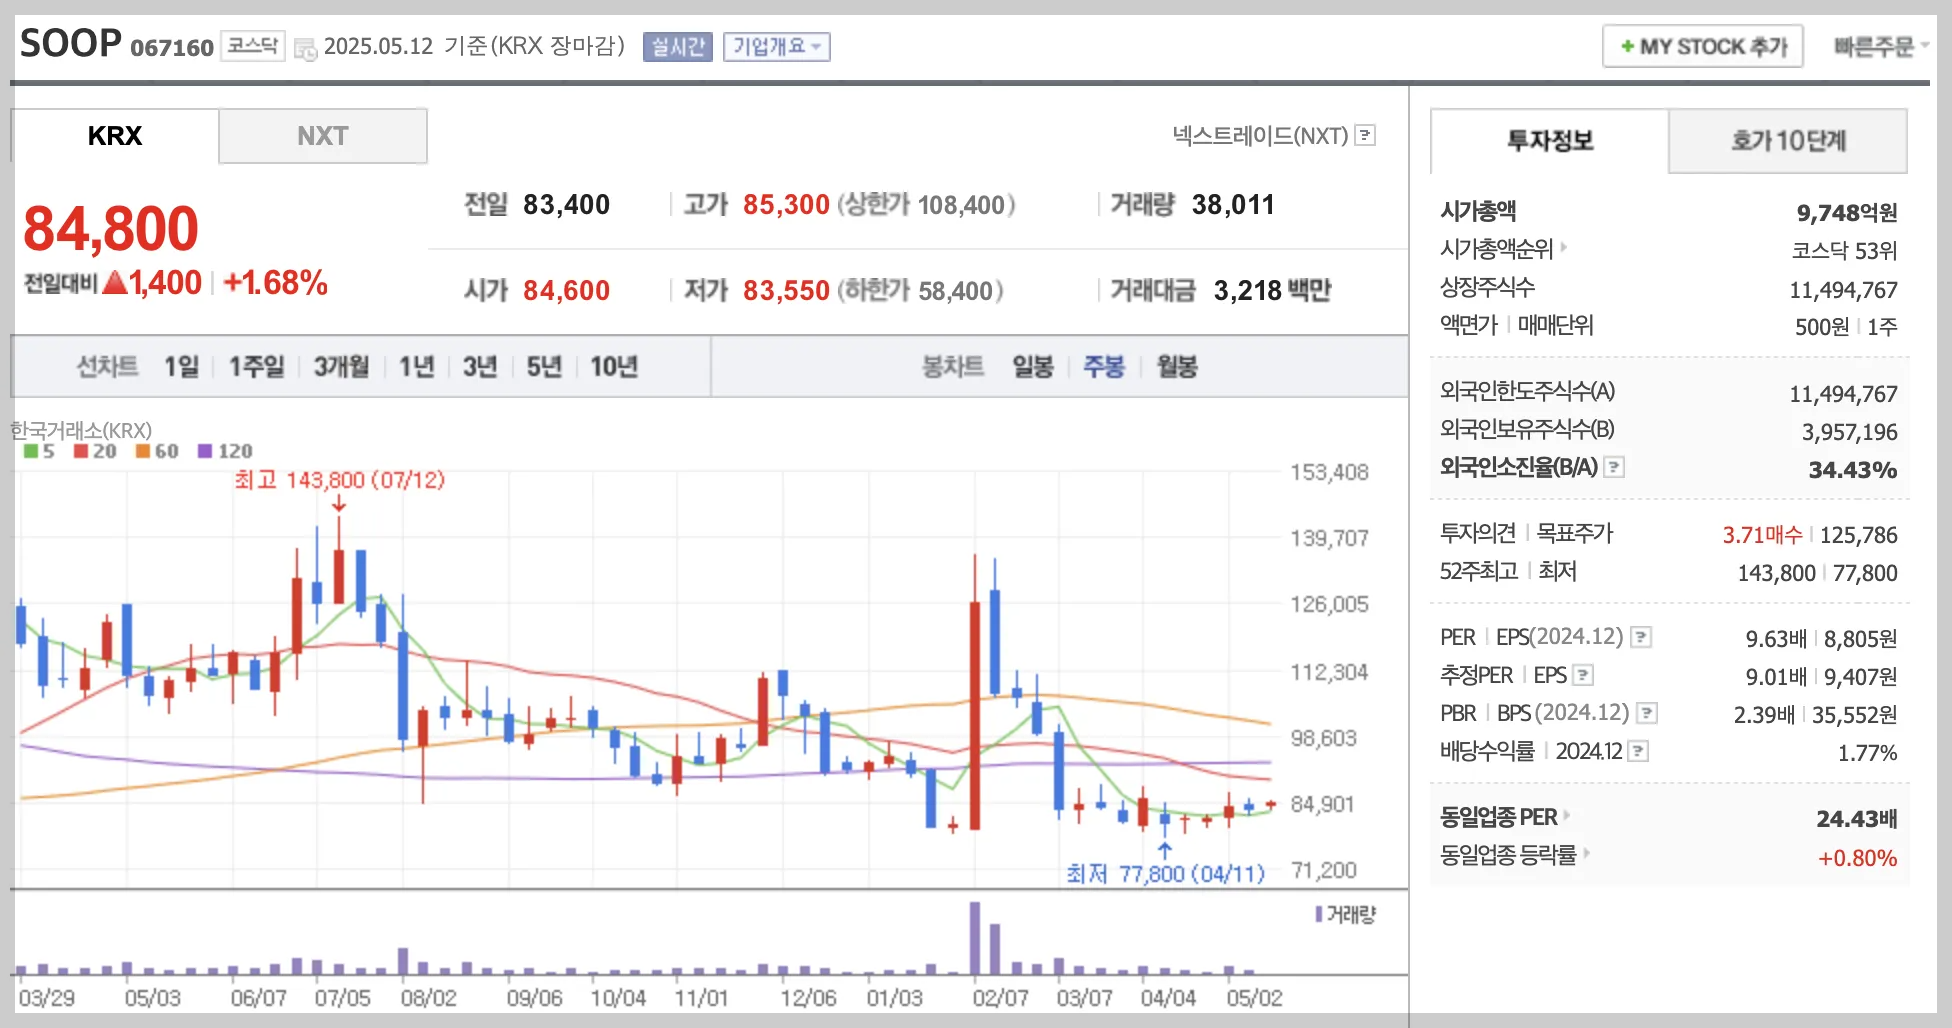Viewport: 1952px width, 1028px height.
Task: Open the 투자정보 tab
Action: coord(1550,141)
